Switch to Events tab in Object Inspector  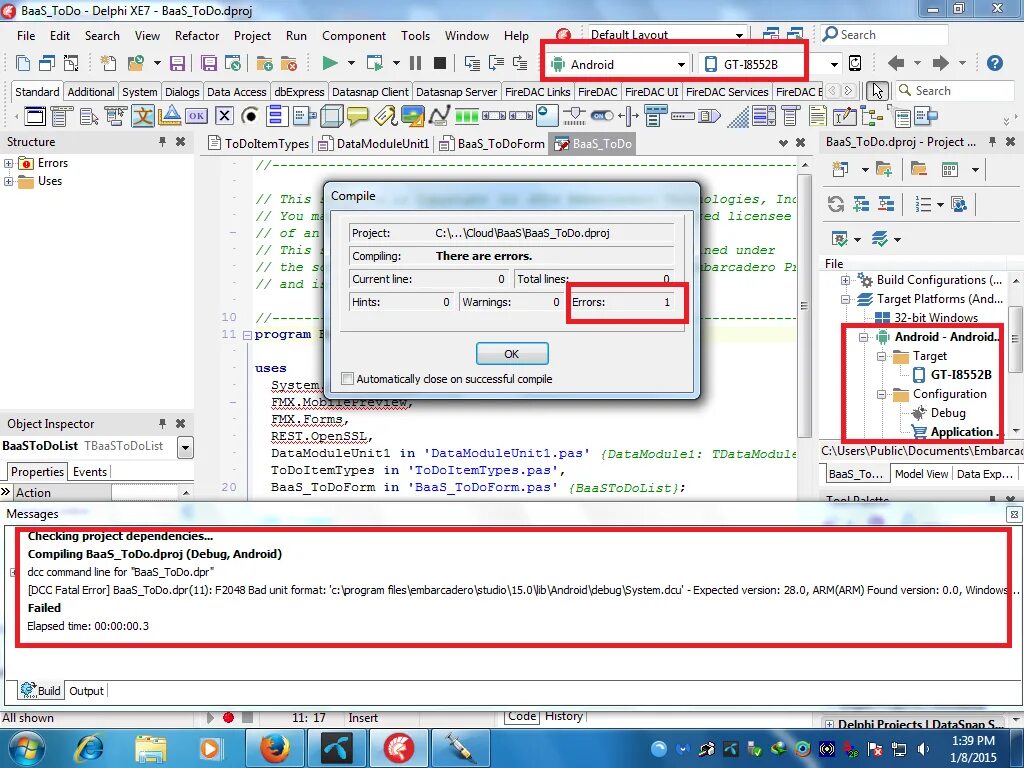pyautogui.click(x=89, y=472)
